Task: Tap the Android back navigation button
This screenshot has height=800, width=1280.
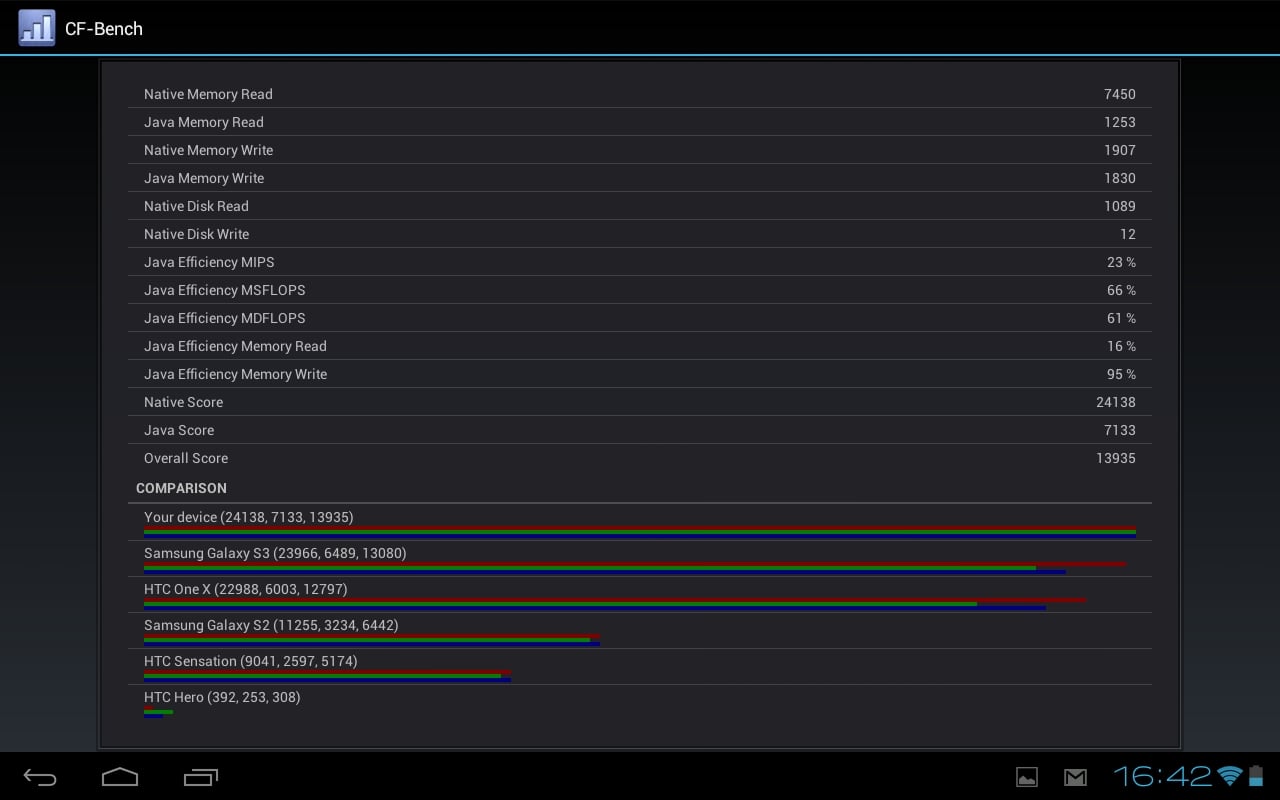Action: [x=40, y=777]
